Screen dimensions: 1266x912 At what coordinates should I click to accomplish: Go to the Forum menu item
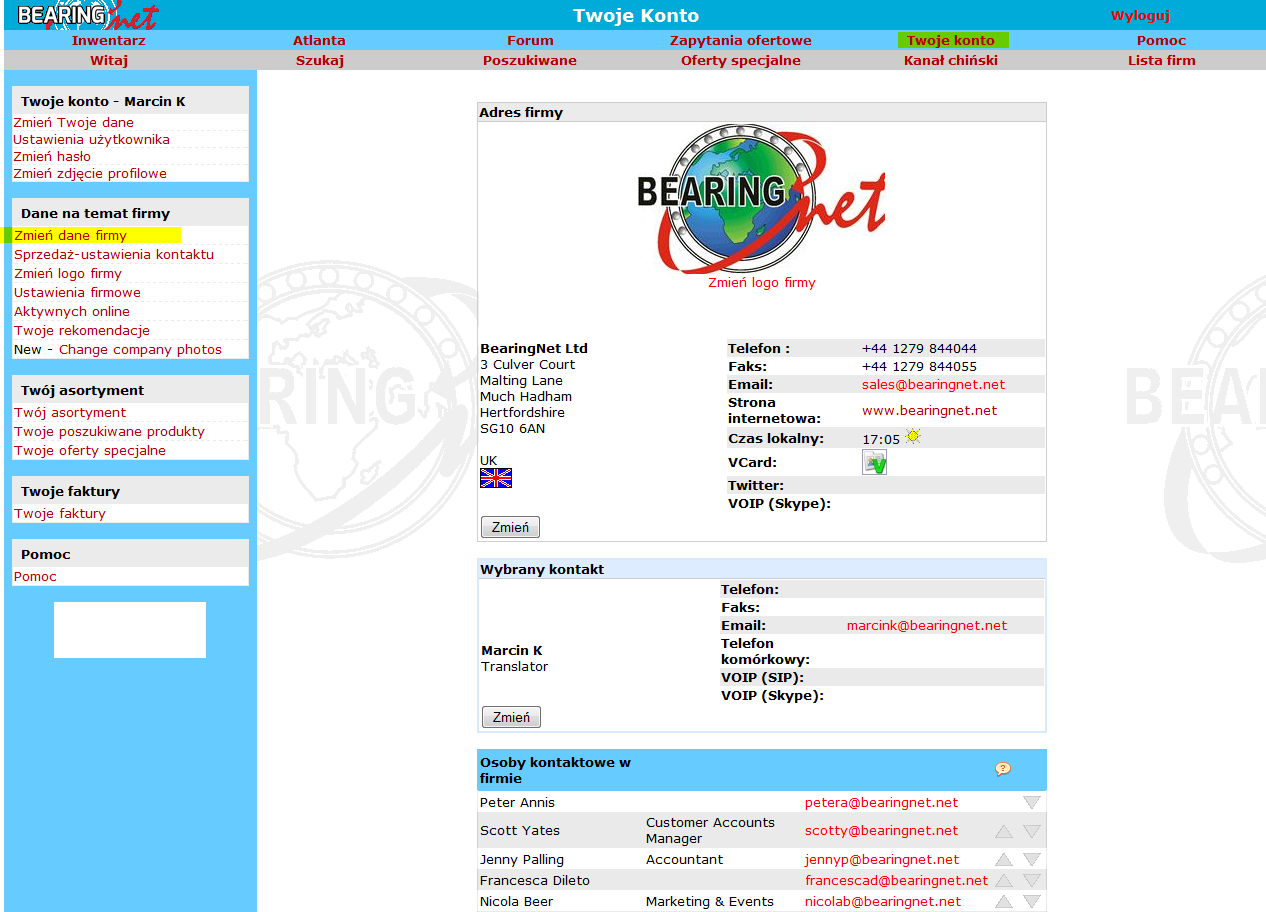530,41
